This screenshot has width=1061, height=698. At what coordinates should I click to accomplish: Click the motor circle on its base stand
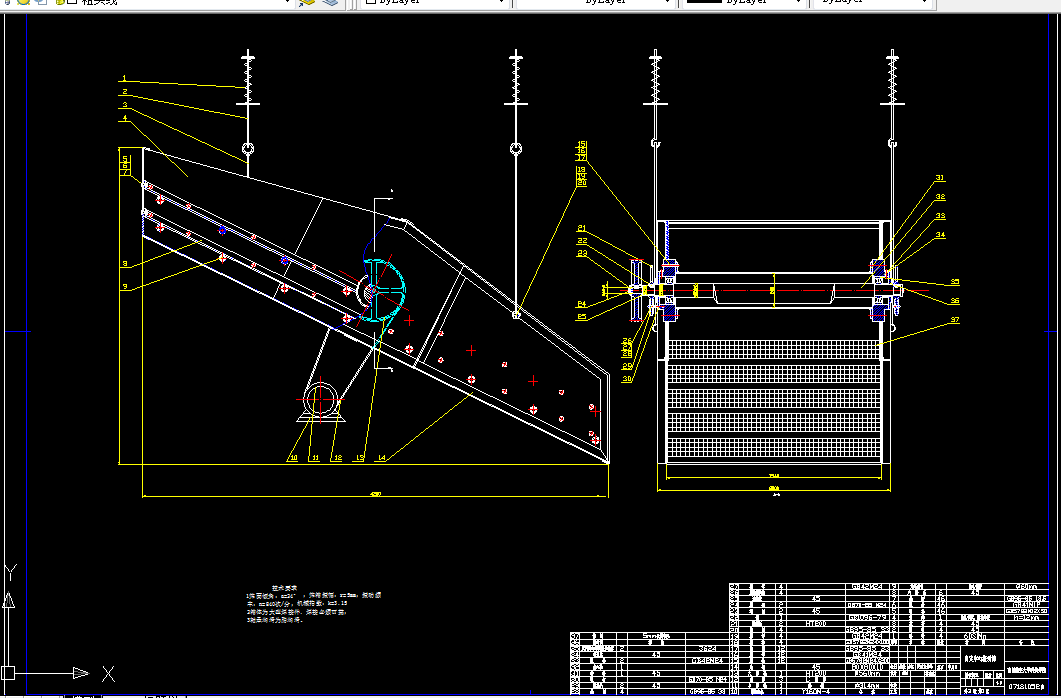coord(319,398)
